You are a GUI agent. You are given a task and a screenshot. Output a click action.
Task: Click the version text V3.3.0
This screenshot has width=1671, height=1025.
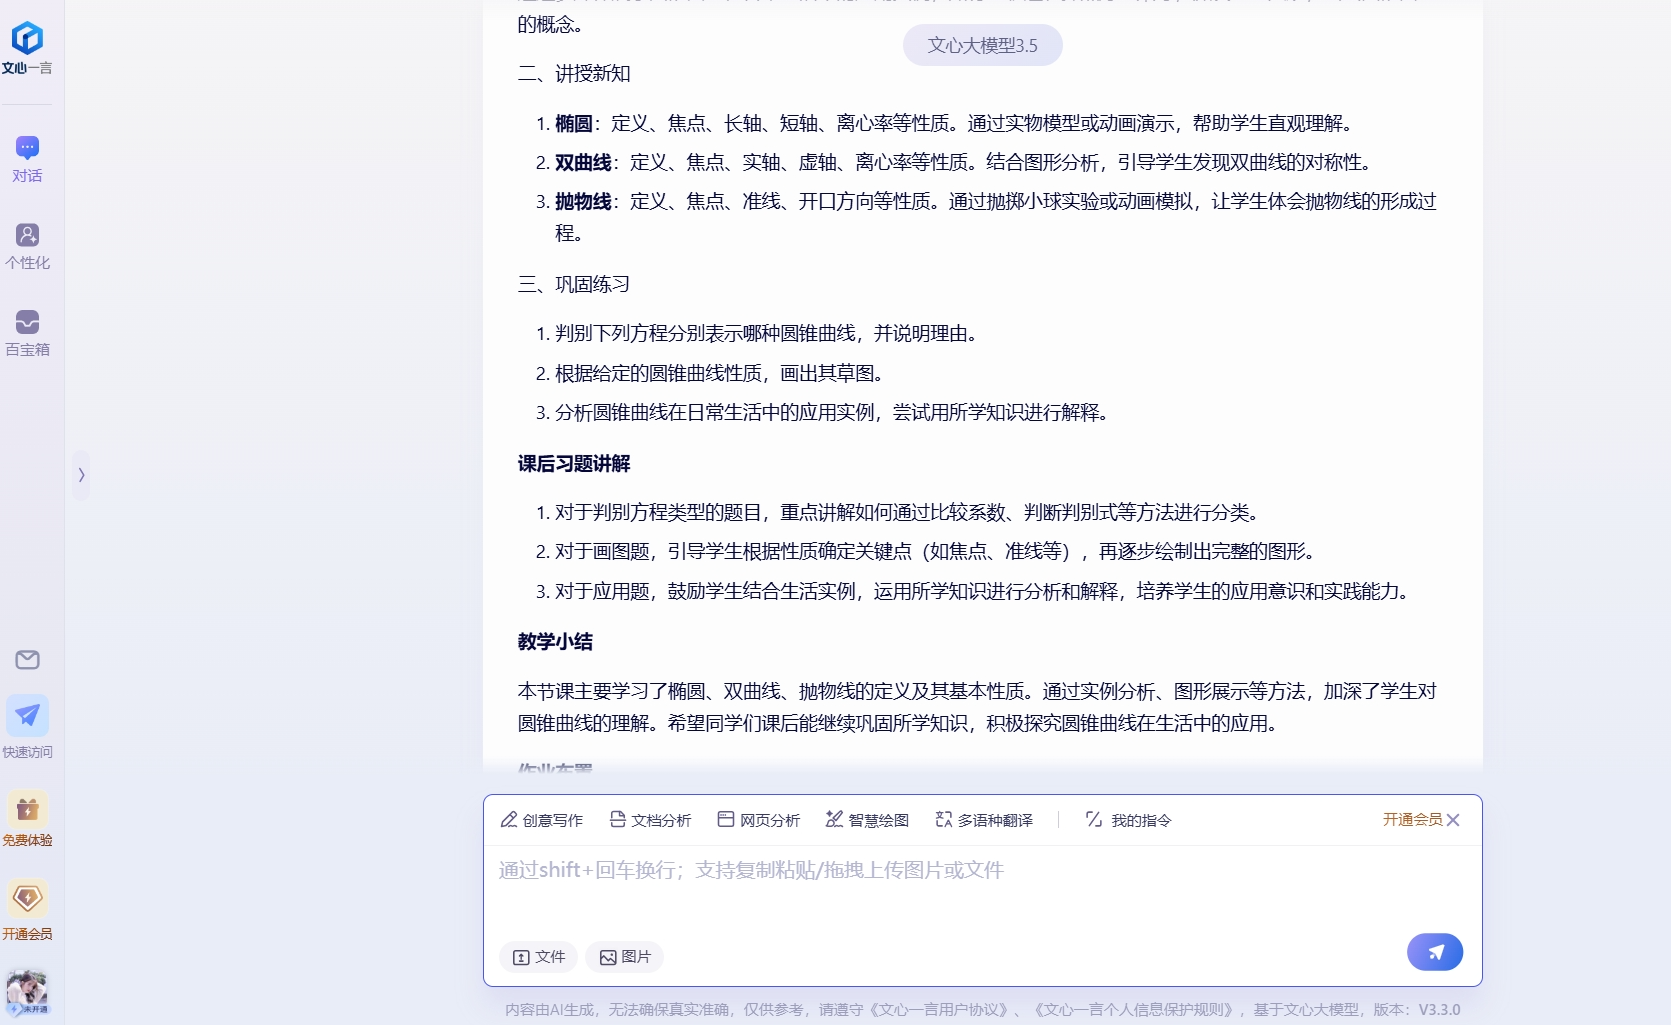1439,1010
